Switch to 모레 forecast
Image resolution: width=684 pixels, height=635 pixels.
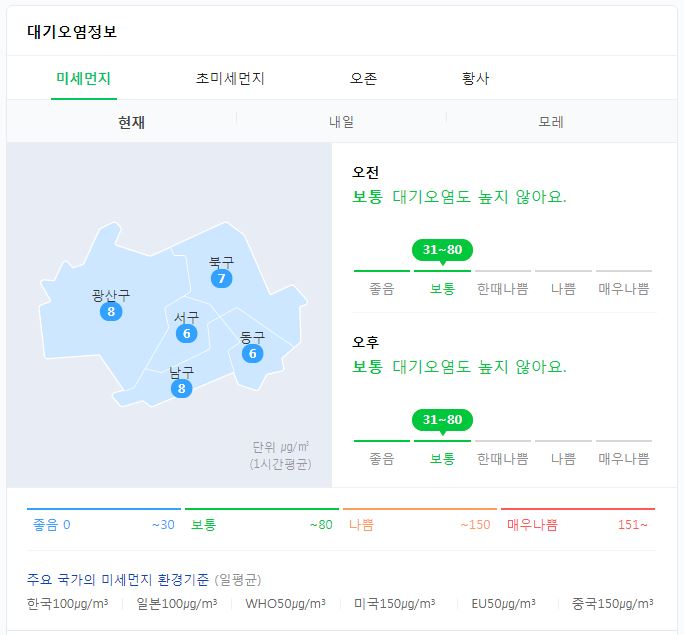tap(551, 121)
